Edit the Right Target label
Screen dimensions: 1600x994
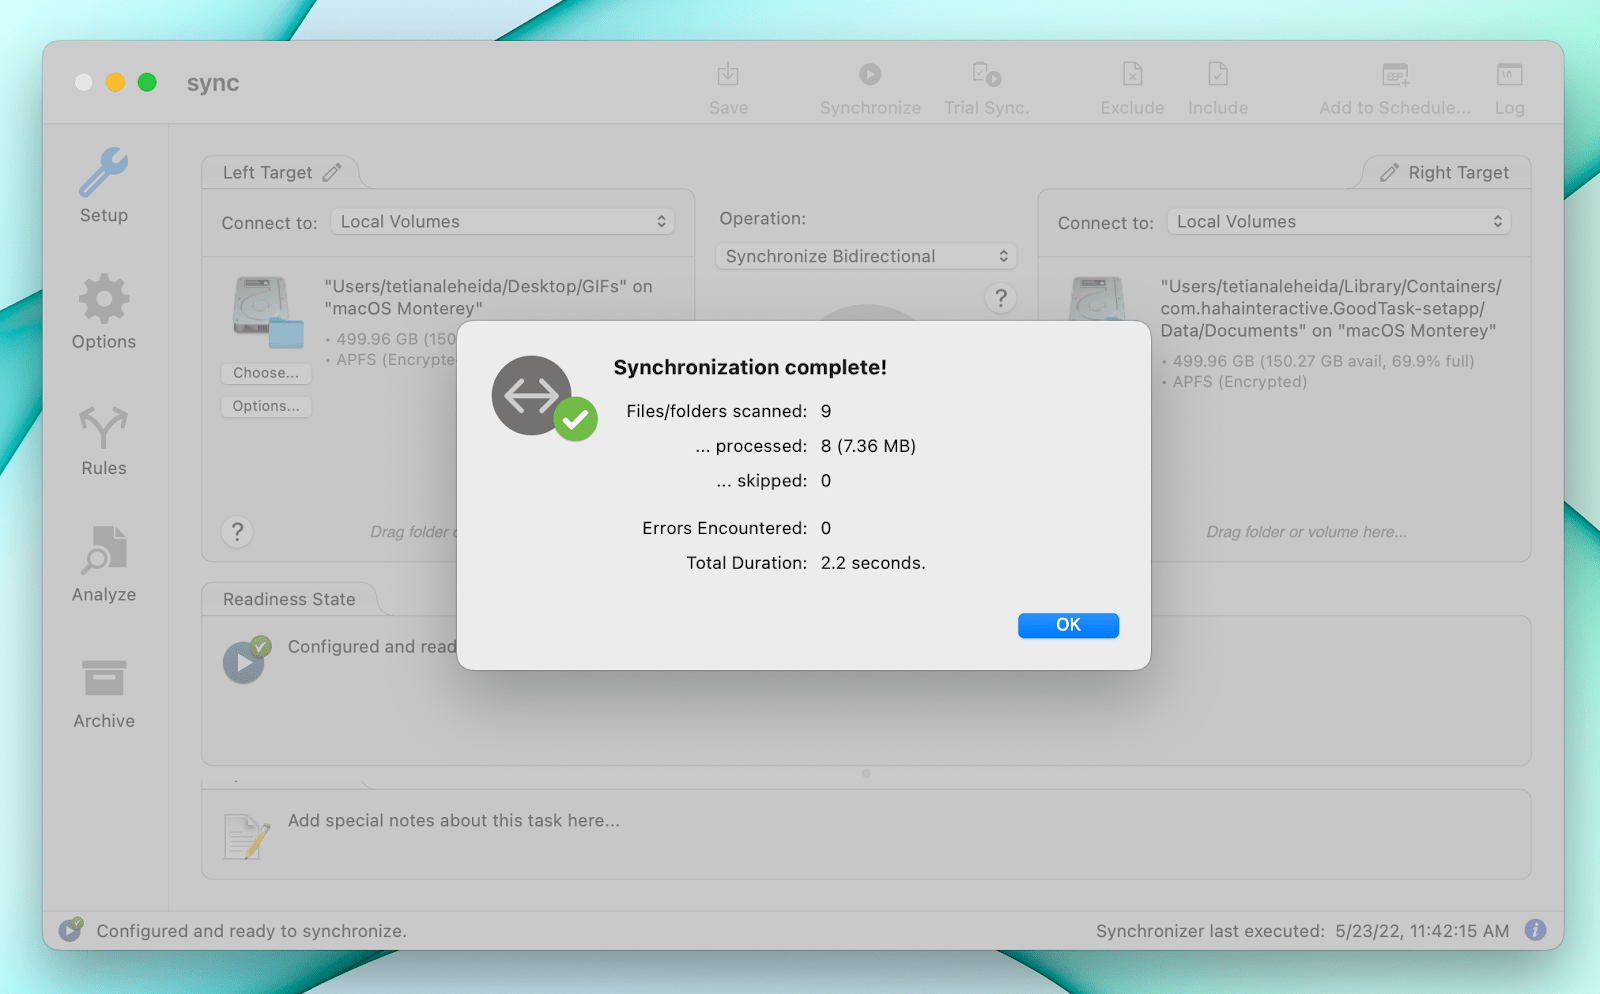tap(1390, 171)
